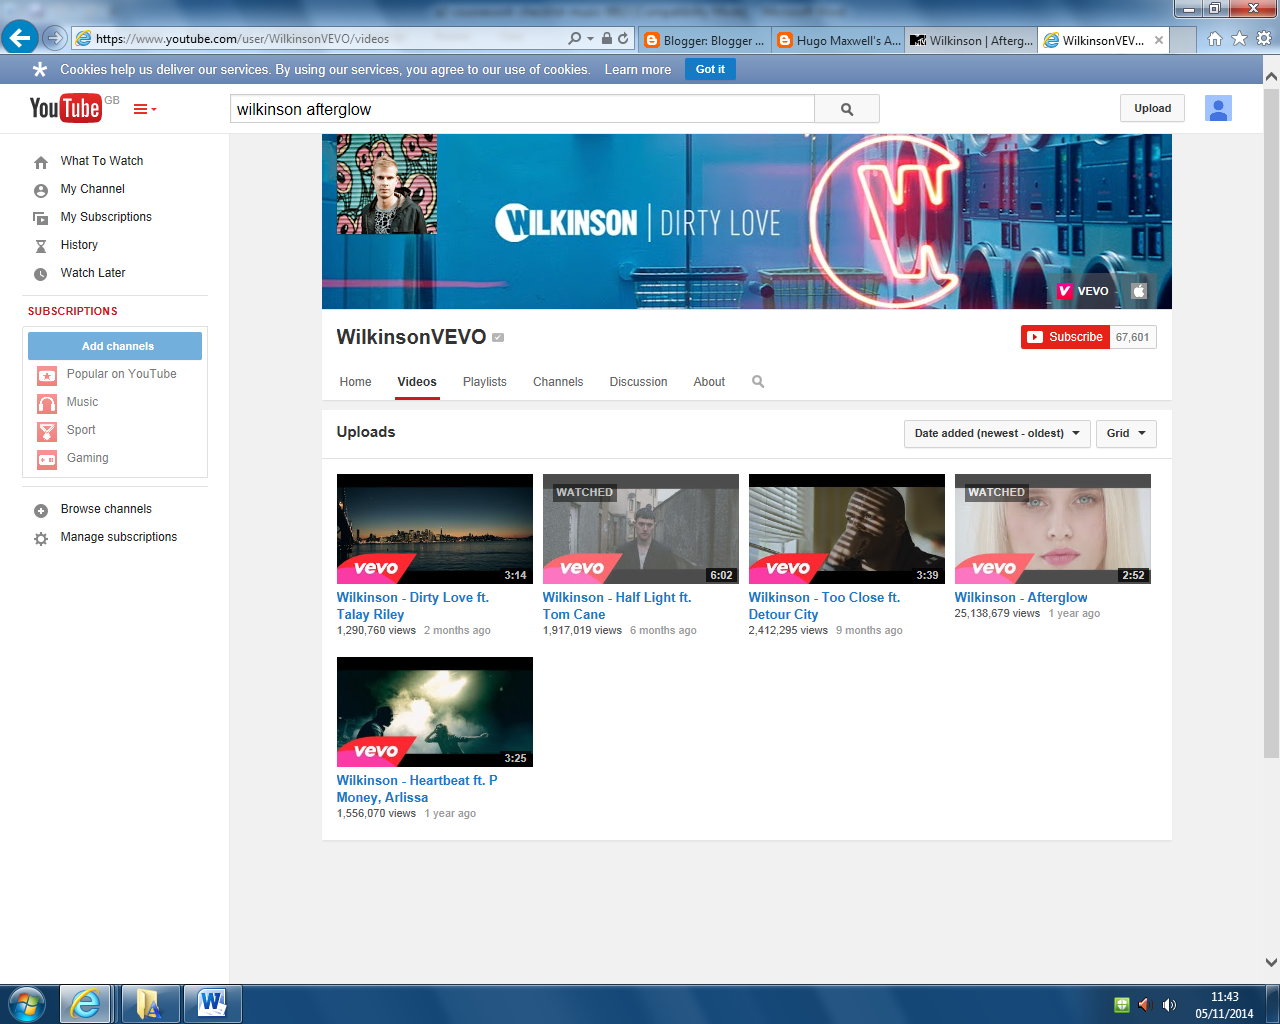Viewport: 1280px width, 1024px height.
Task: Switch to the MTV Wilkinson Afterglow tab
Action: (x=971, y=40)
